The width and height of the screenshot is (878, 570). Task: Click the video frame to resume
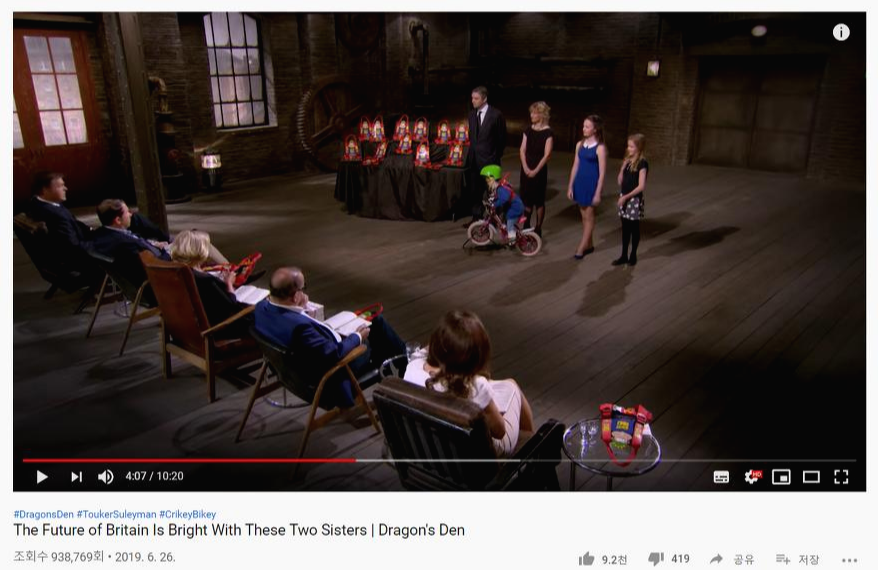[x=439, y=235]
